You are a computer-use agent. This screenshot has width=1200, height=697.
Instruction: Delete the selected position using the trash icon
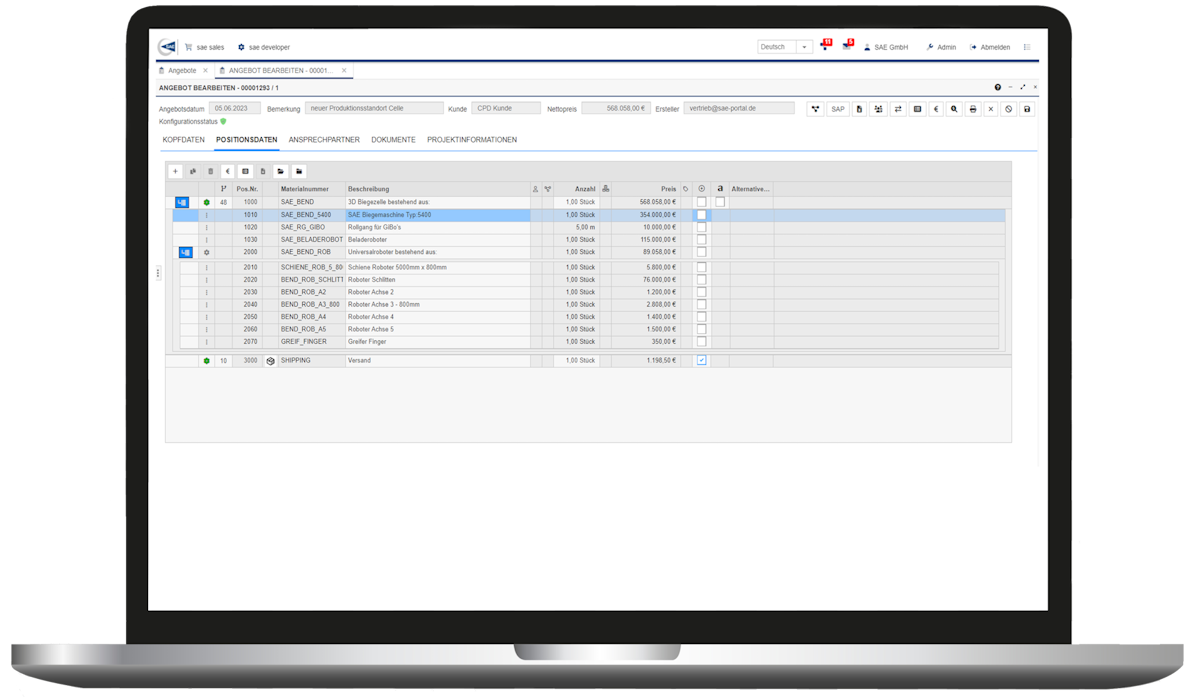point(210,171)
